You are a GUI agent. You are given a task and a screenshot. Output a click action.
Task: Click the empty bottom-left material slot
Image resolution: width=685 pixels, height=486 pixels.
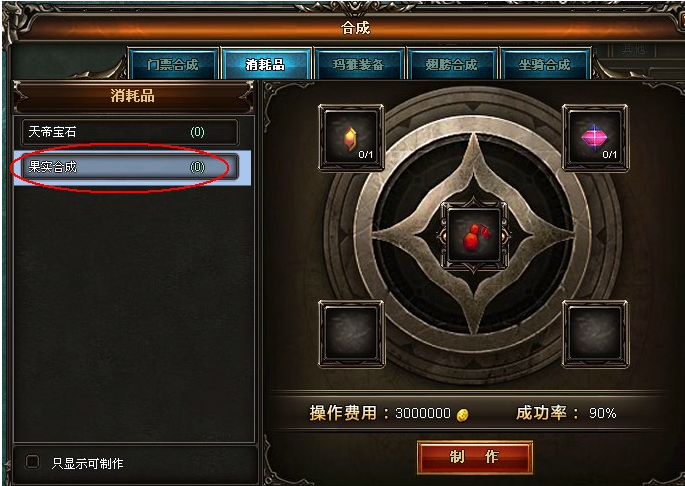tap(351, 333)
